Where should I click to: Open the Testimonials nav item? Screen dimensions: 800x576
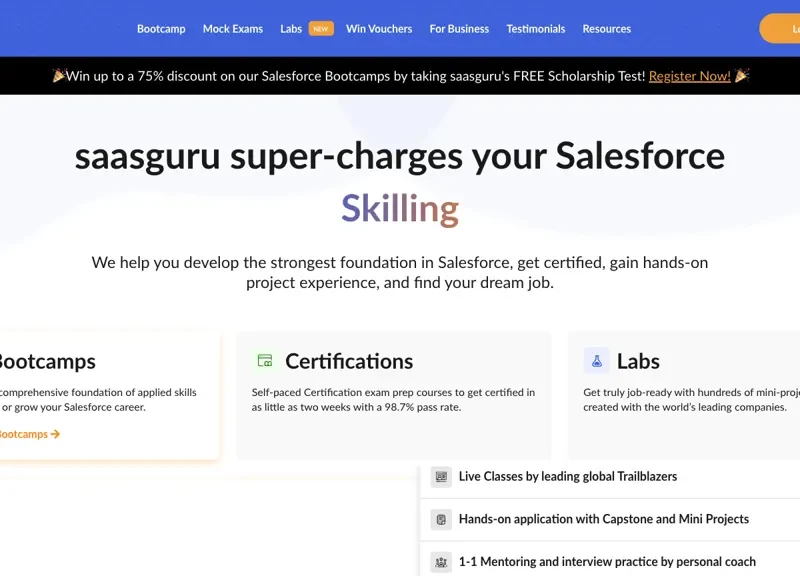point(536,29)
